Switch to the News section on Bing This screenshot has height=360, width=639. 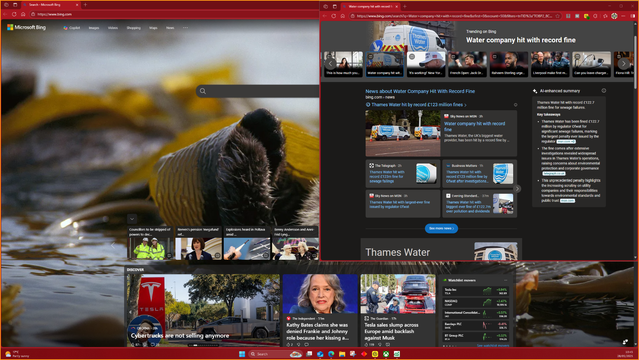170,28
